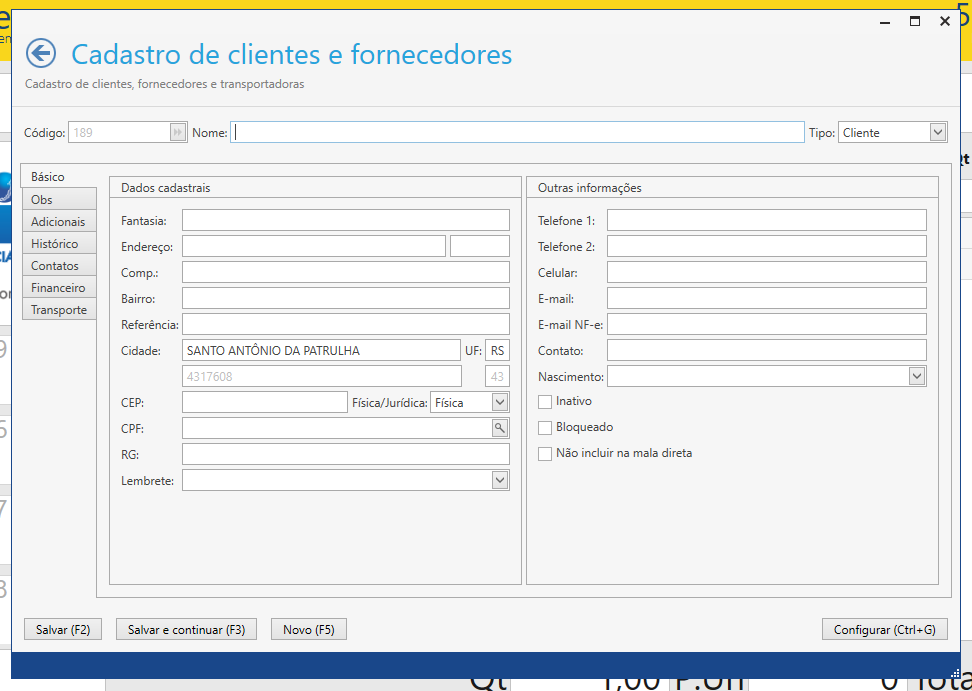Minimize the registration window

coord(883,21)
